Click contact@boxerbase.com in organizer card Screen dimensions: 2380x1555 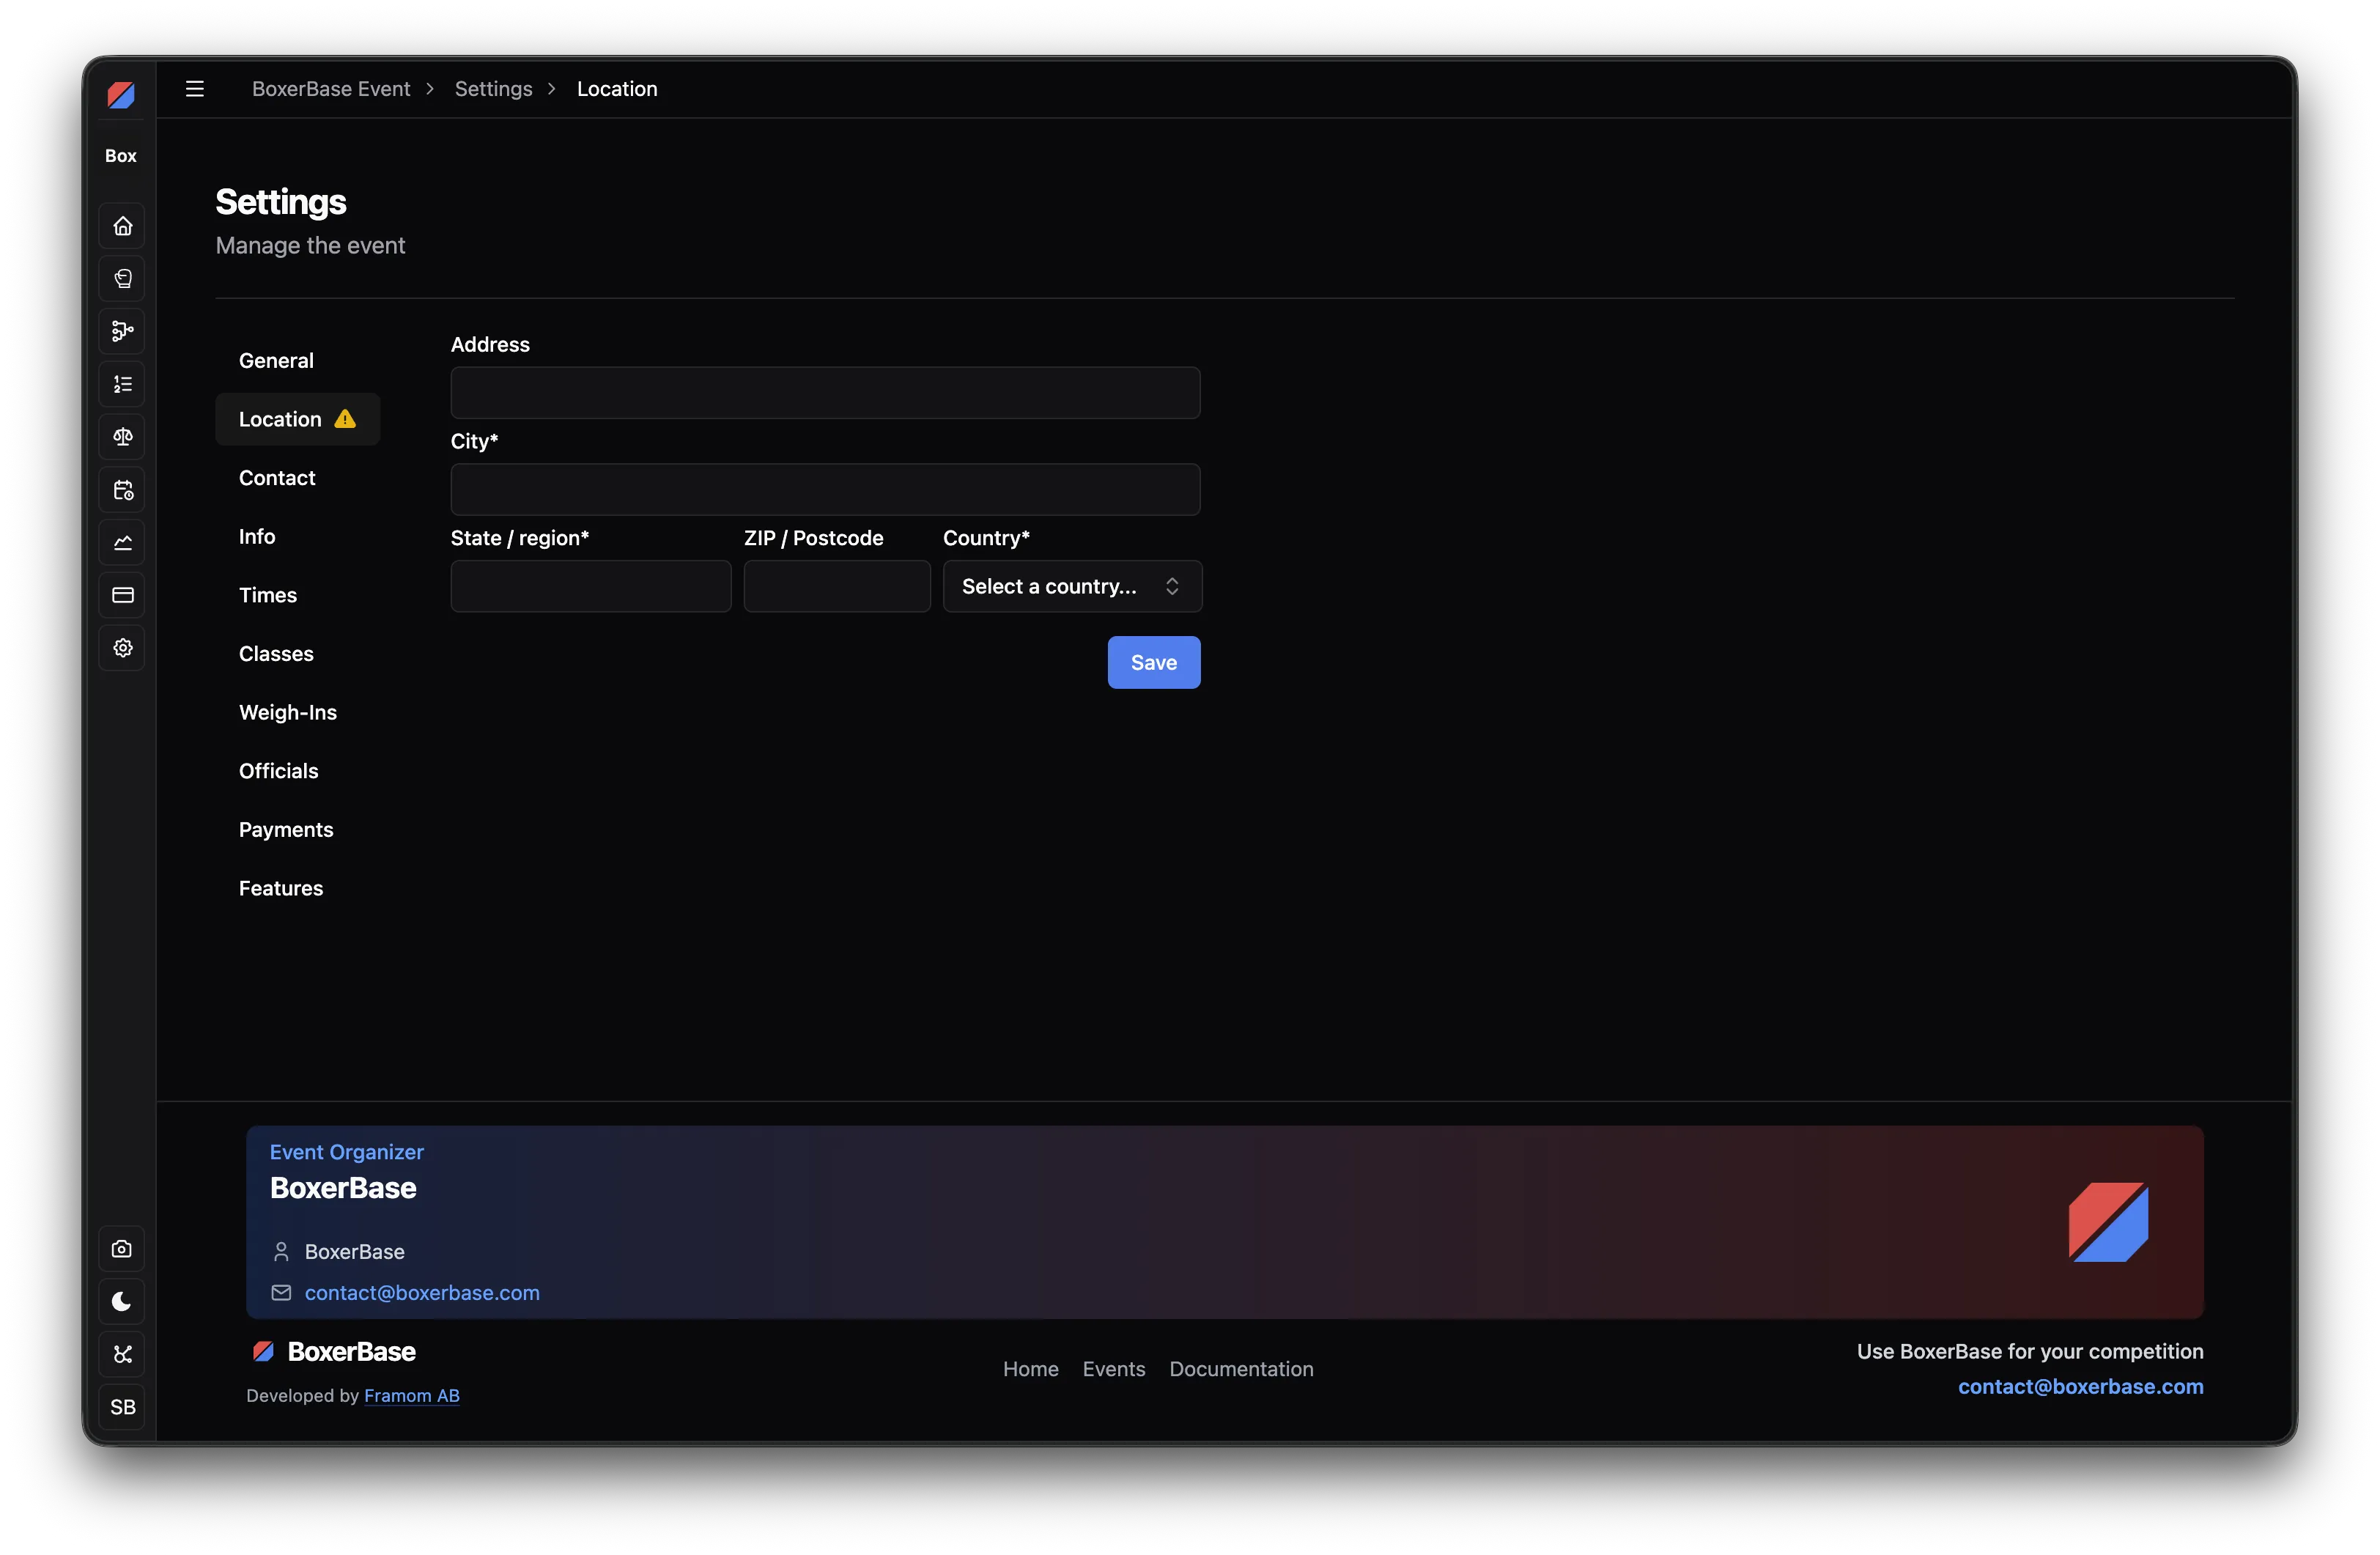pyautogui.click(x=422, y=1293)
